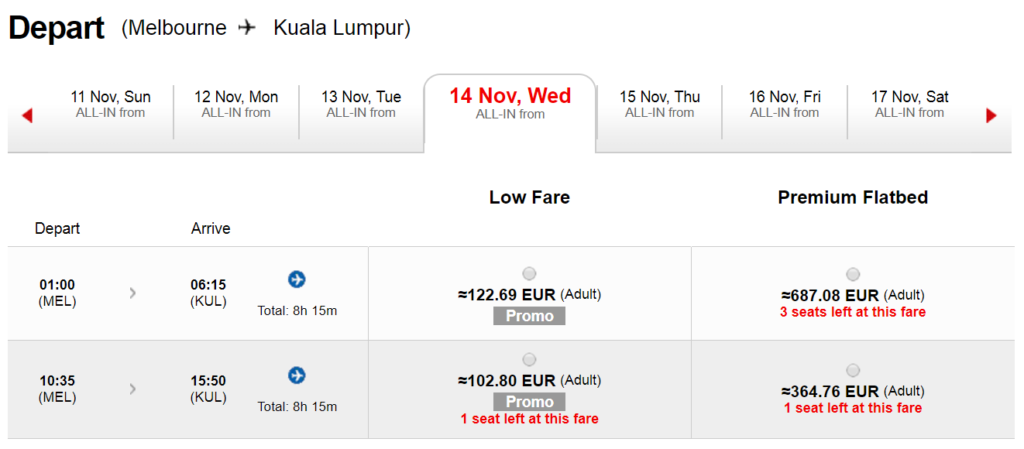Click chevron arrow in 01:00 flight row
This screenshot has width=1024, height=449.
coord(133,293)
